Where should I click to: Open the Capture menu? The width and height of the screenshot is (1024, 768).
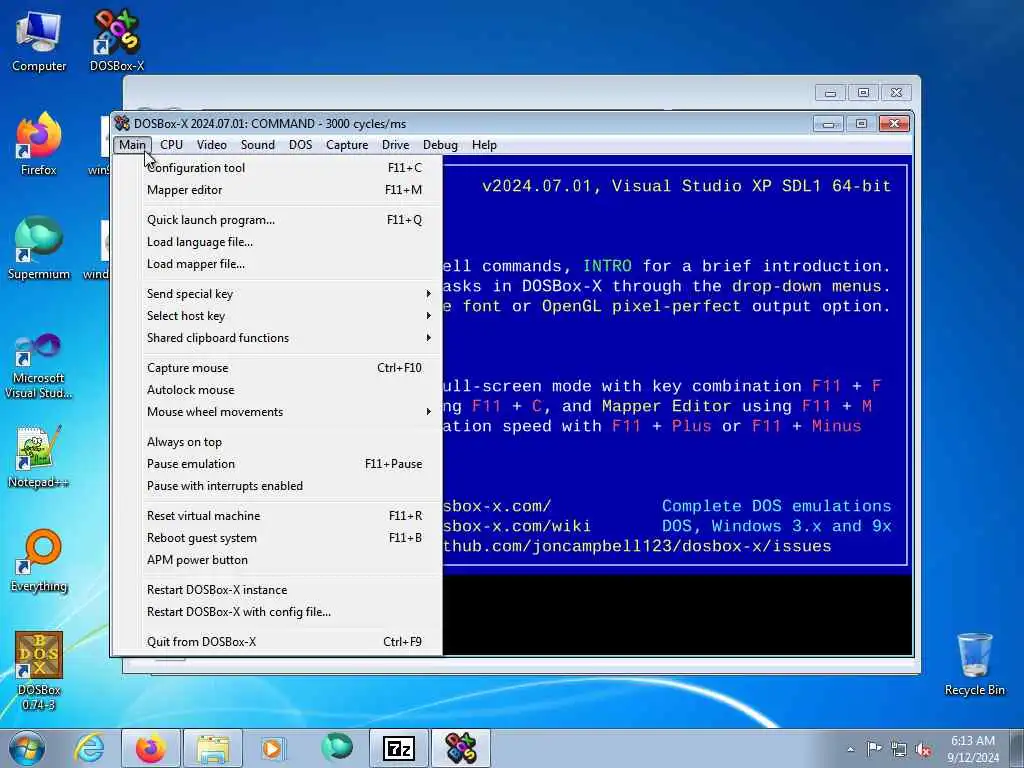coord(347,145)
